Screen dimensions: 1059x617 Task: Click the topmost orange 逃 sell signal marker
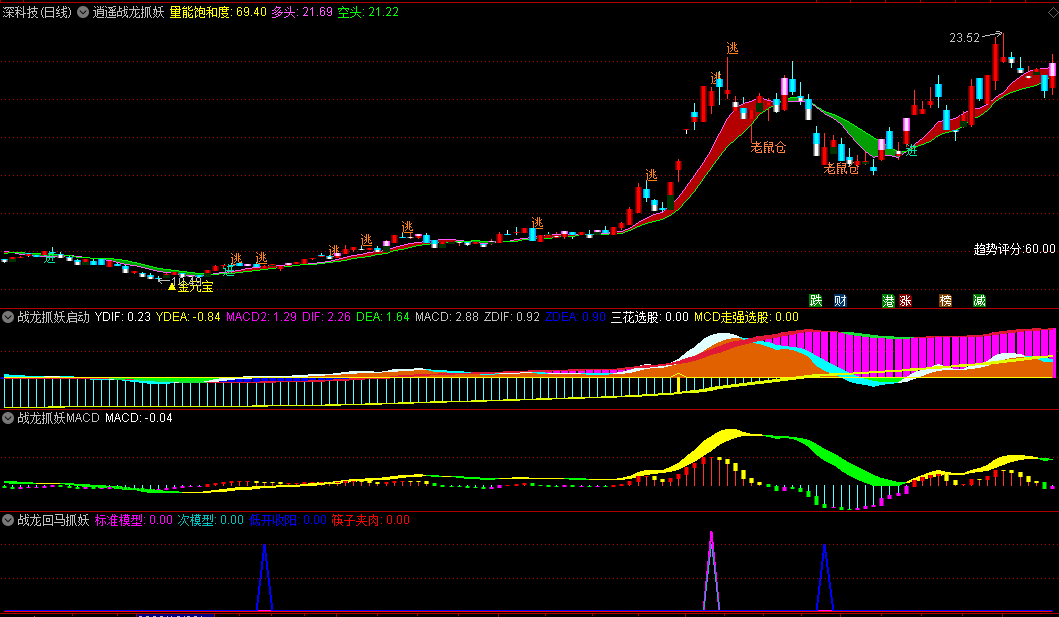[x=733, y=48]
